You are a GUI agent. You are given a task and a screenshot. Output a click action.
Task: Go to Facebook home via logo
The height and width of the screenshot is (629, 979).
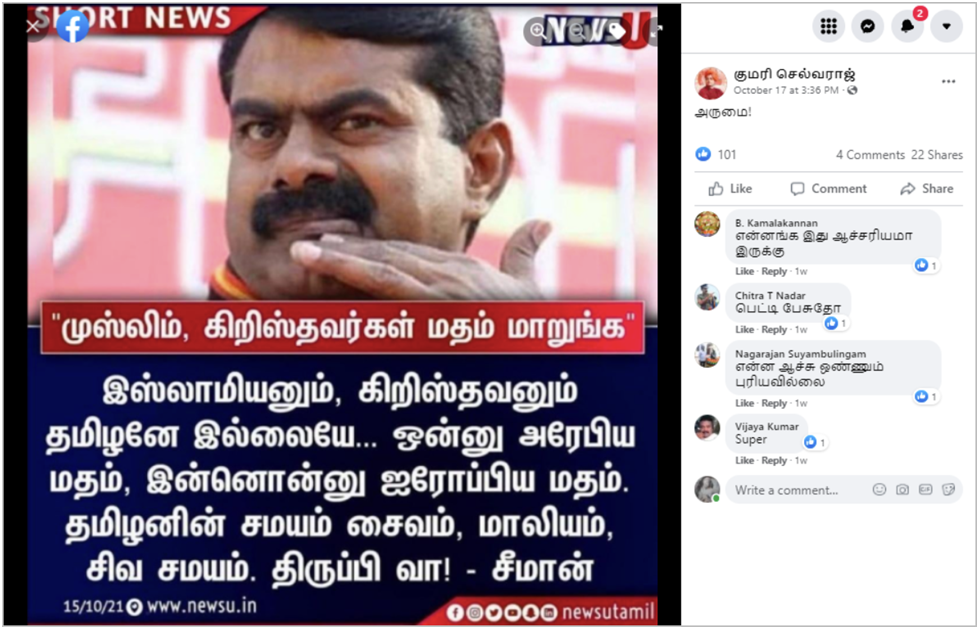coord(72,26)
